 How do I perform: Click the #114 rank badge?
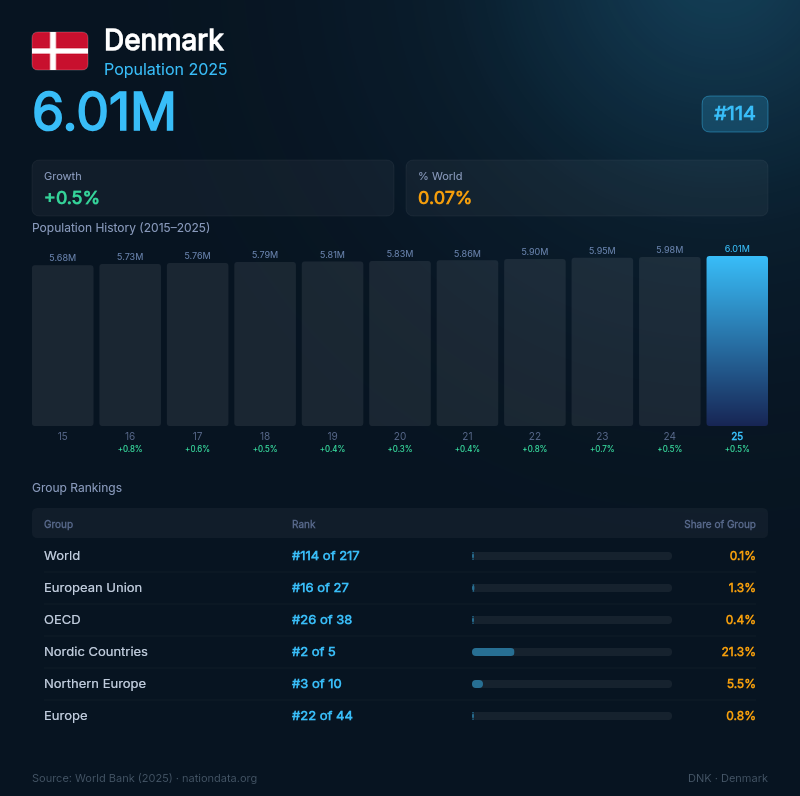tap(734, 114)
